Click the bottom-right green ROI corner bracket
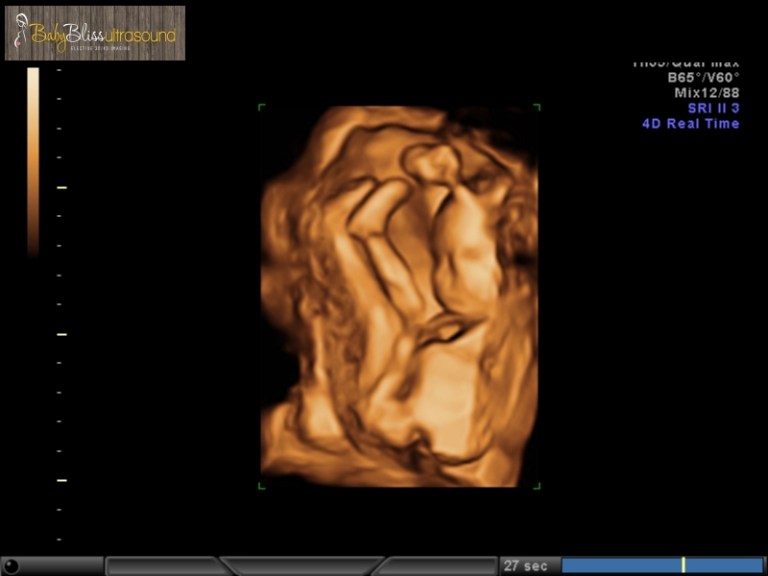This screenshot has height=576, width=768. click(537, 486)
